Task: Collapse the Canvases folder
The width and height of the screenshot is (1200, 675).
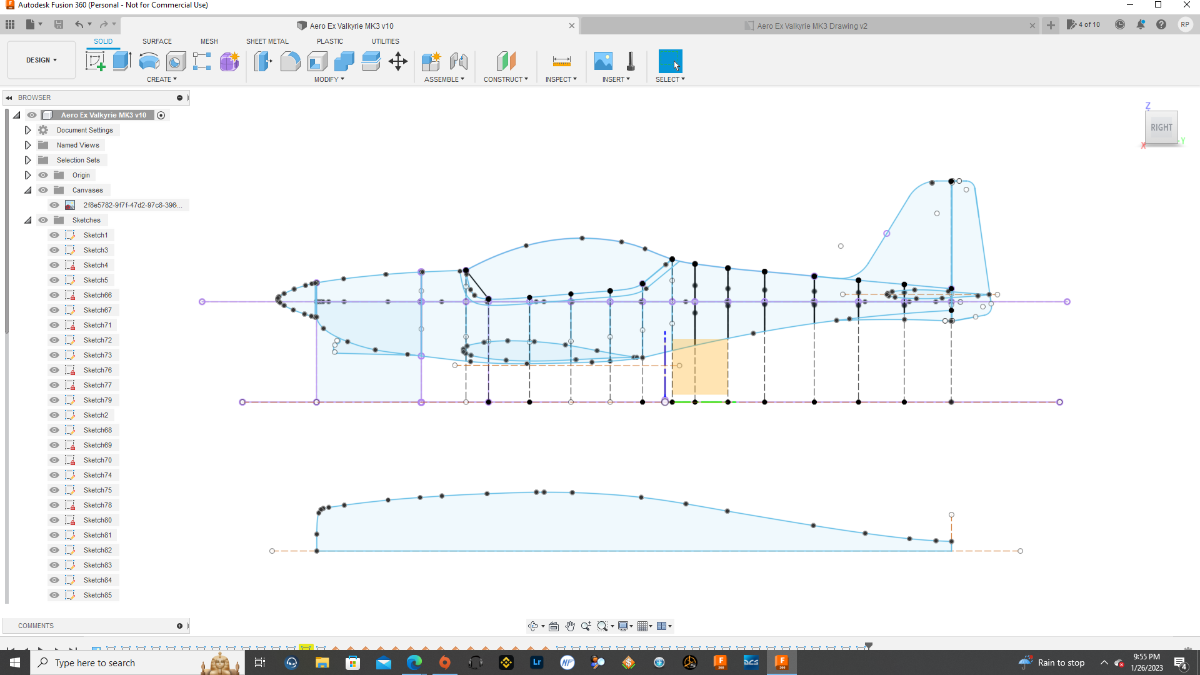Action: (28, 190)
